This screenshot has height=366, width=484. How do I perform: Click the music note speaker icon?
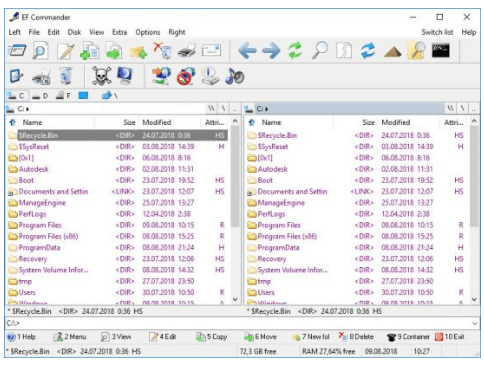235,76
